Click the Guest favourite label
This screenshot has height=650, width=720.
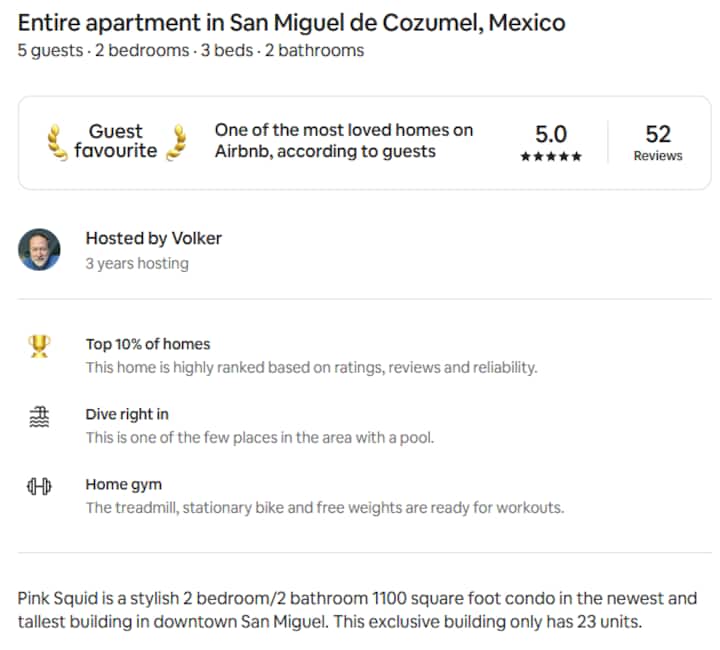point(116,141)
